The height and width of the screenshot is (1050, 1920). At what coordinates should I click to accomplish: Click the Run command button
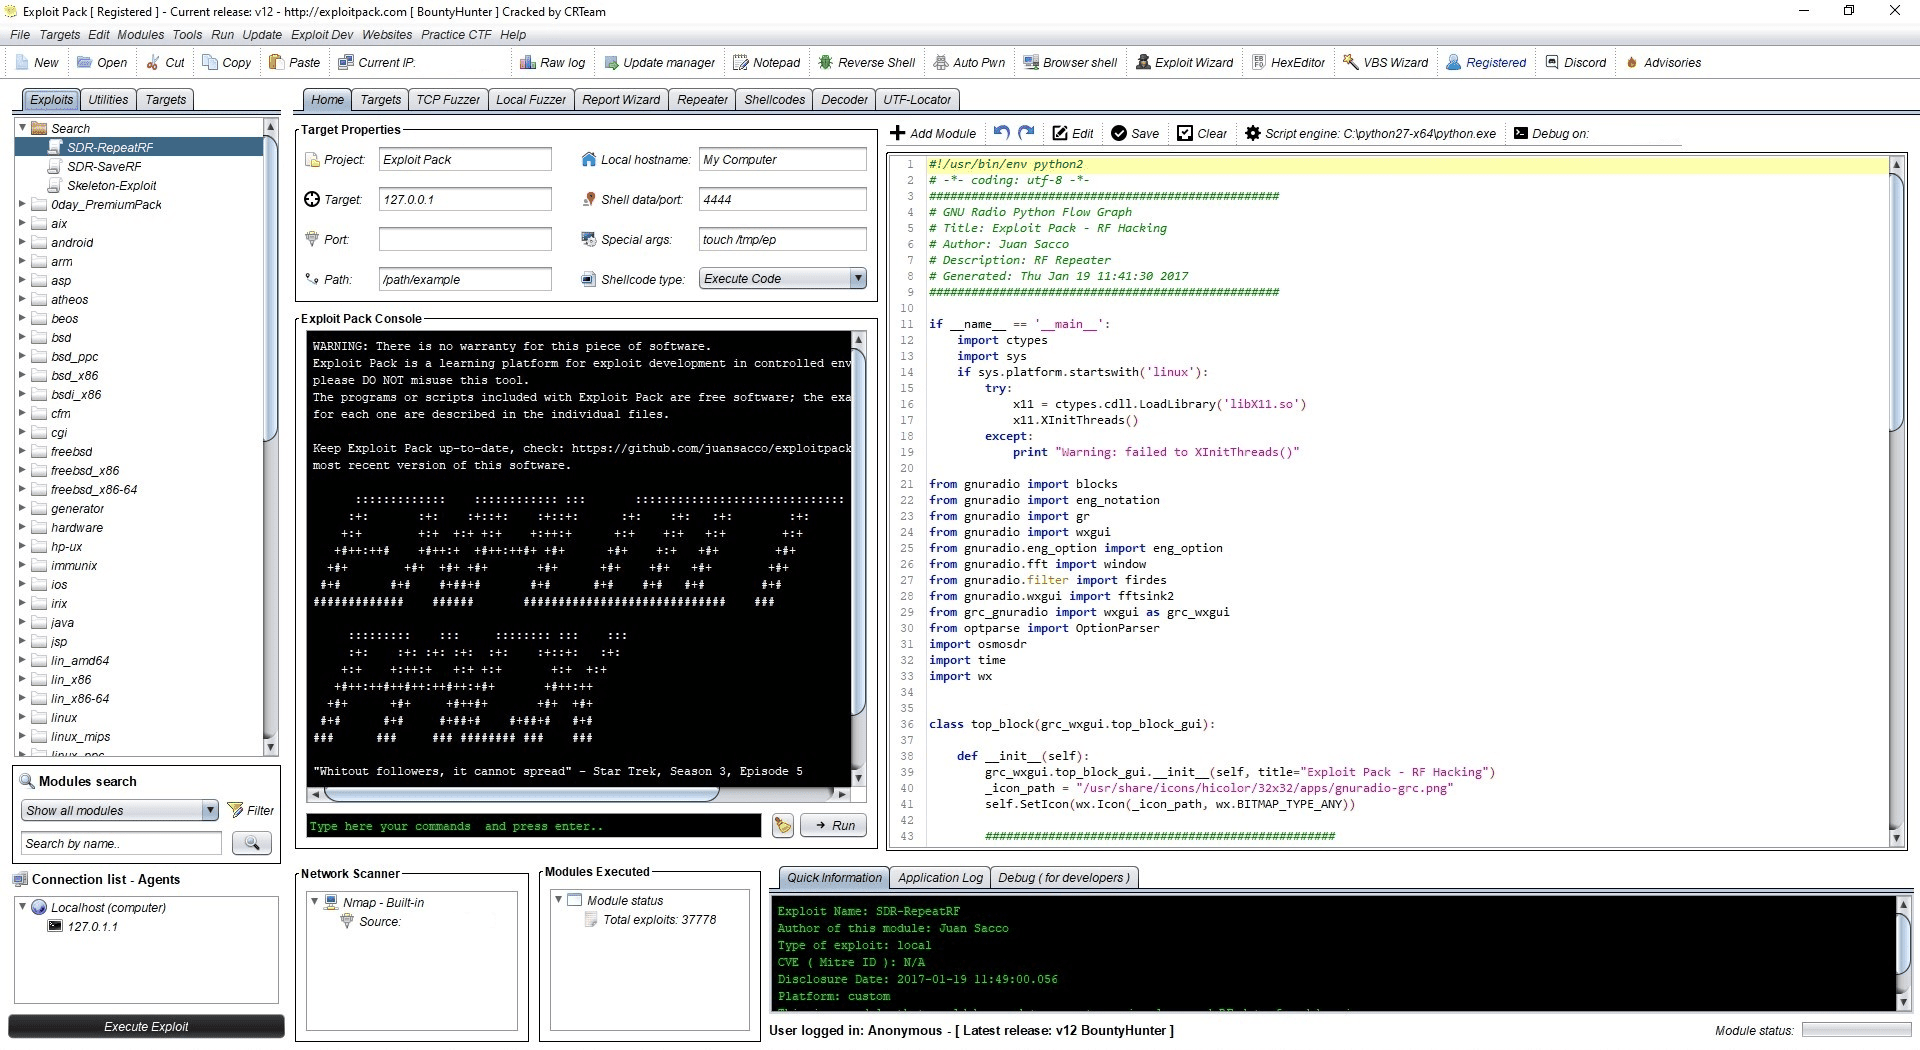coord(835,826)
